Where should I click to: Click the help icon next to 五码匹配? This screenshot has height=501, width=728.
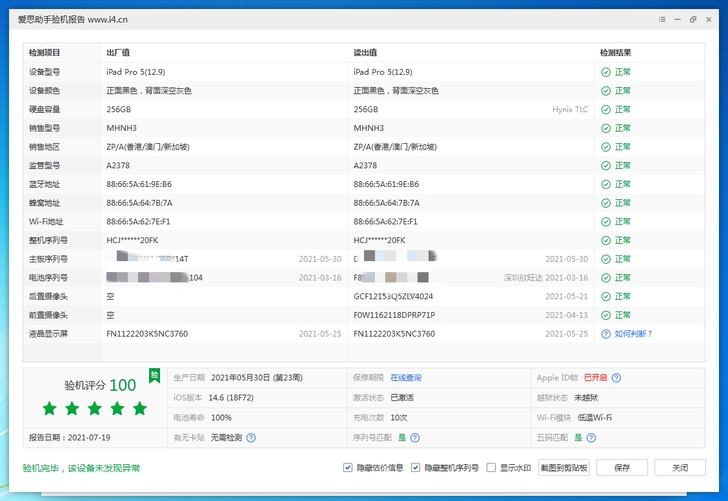tap(591, 438)
